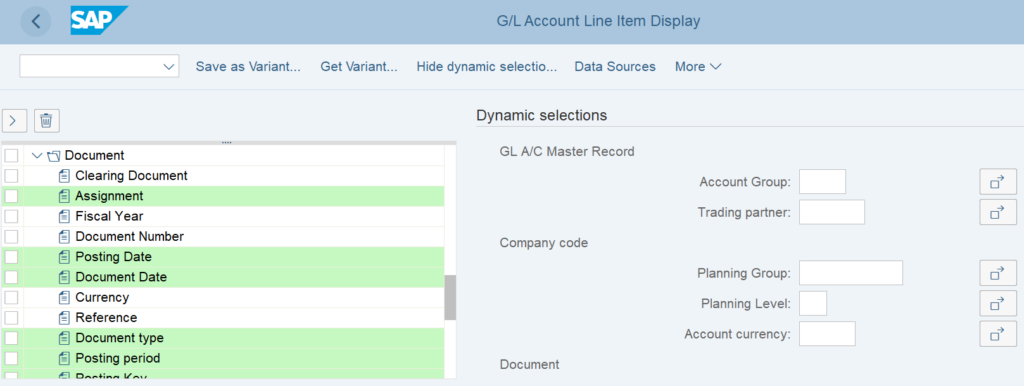Click the Document Number field icon
The image size is (1024, 386).
coord(64,236)
